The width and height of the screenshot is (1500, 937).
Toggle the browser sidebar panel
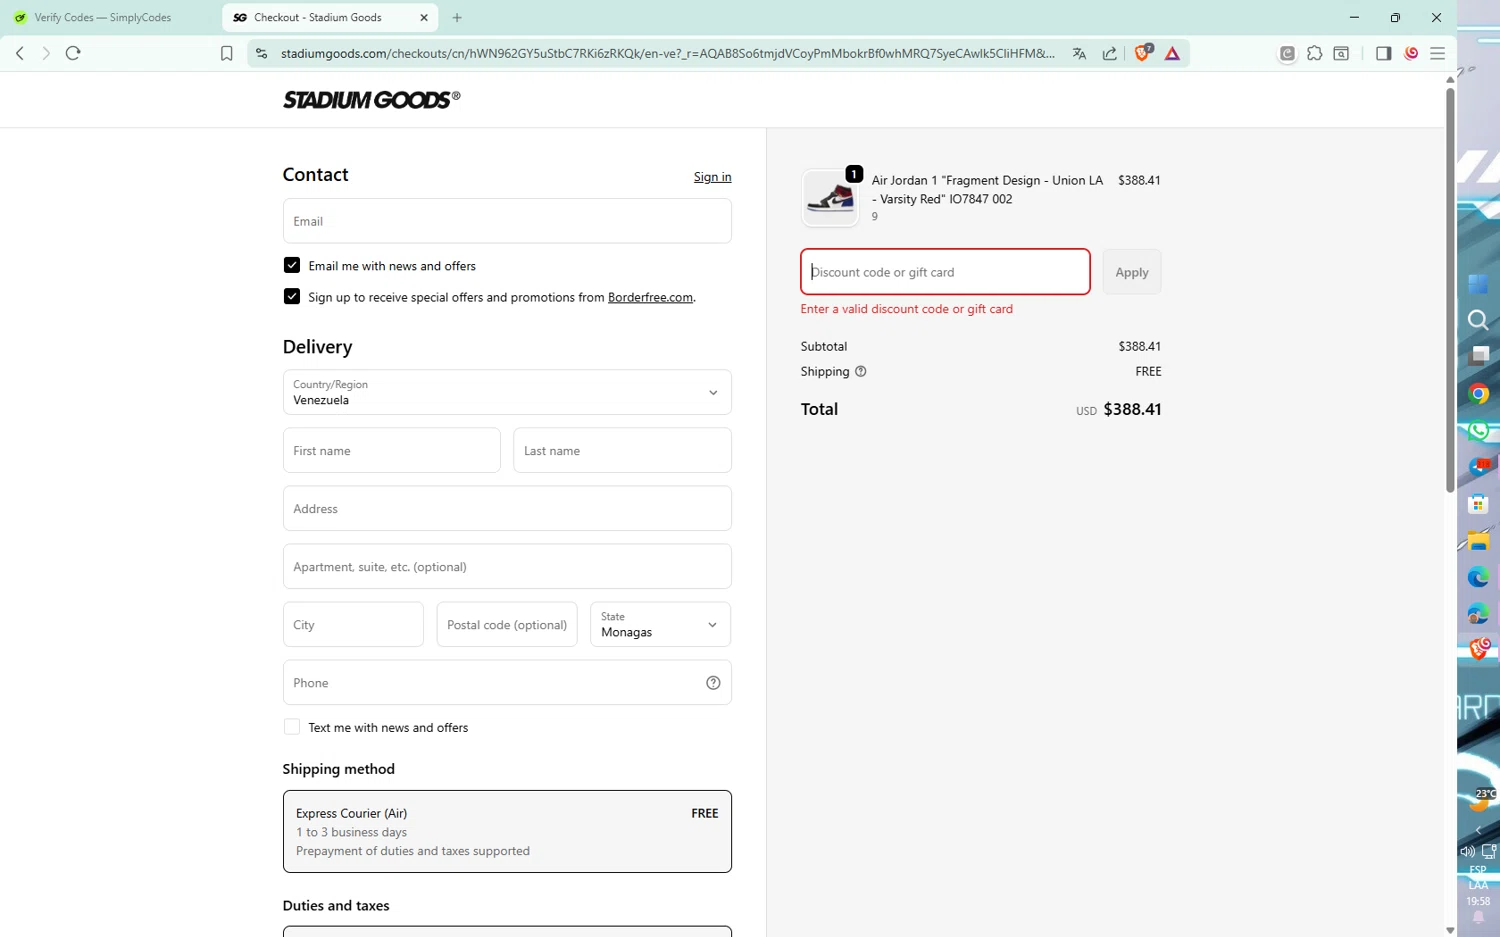(1383, 53)
